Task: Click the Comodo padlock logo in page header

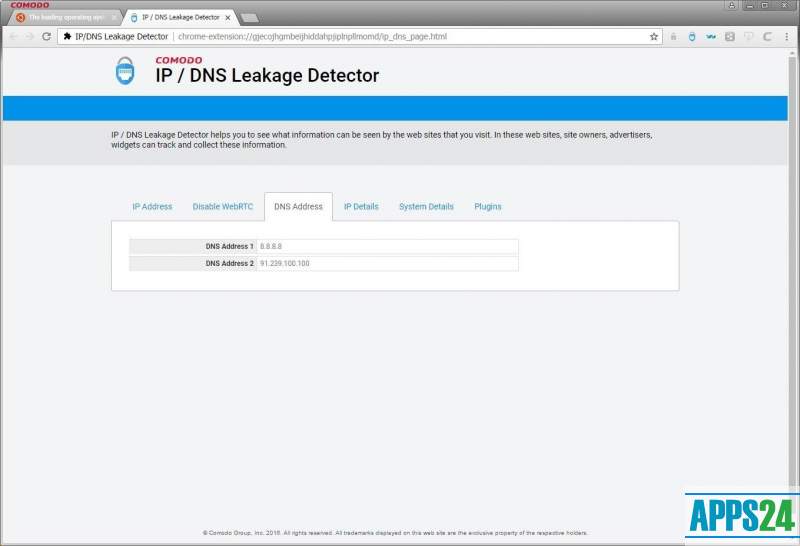Action: 125,70
